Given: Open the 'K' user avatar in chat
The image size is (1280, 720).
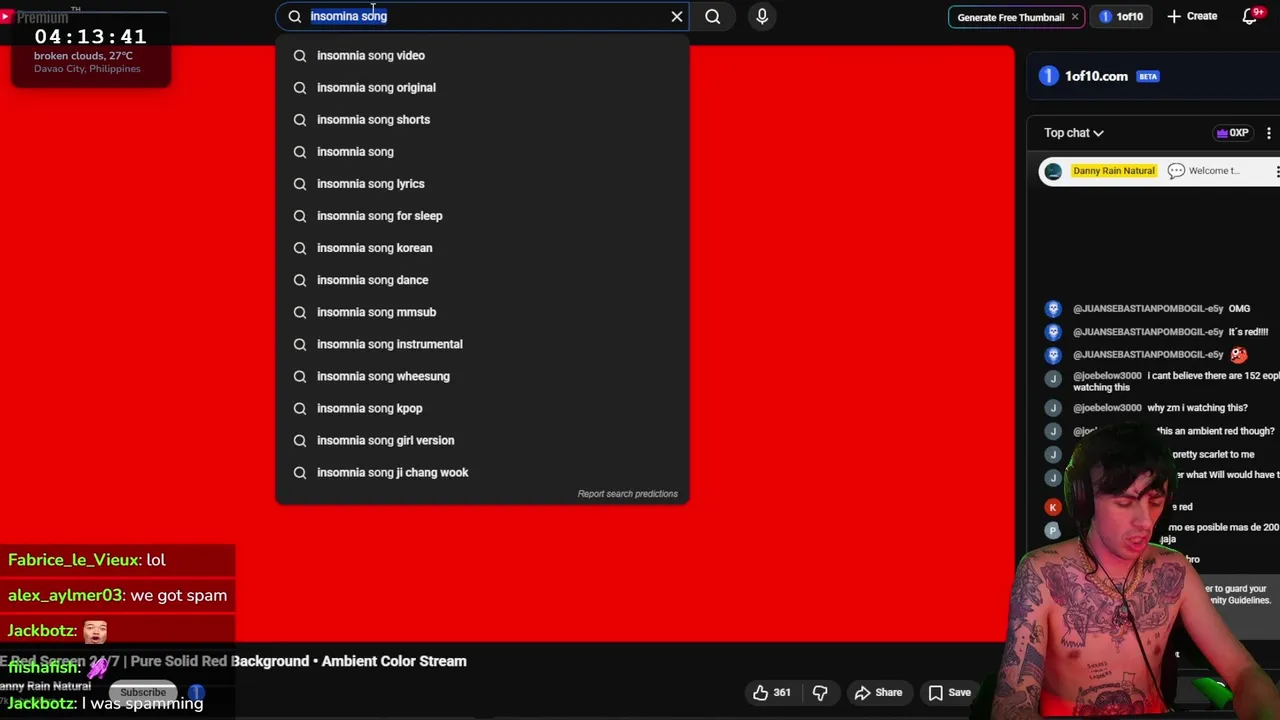Looking at the screenshot, I should pos(1053,507).
